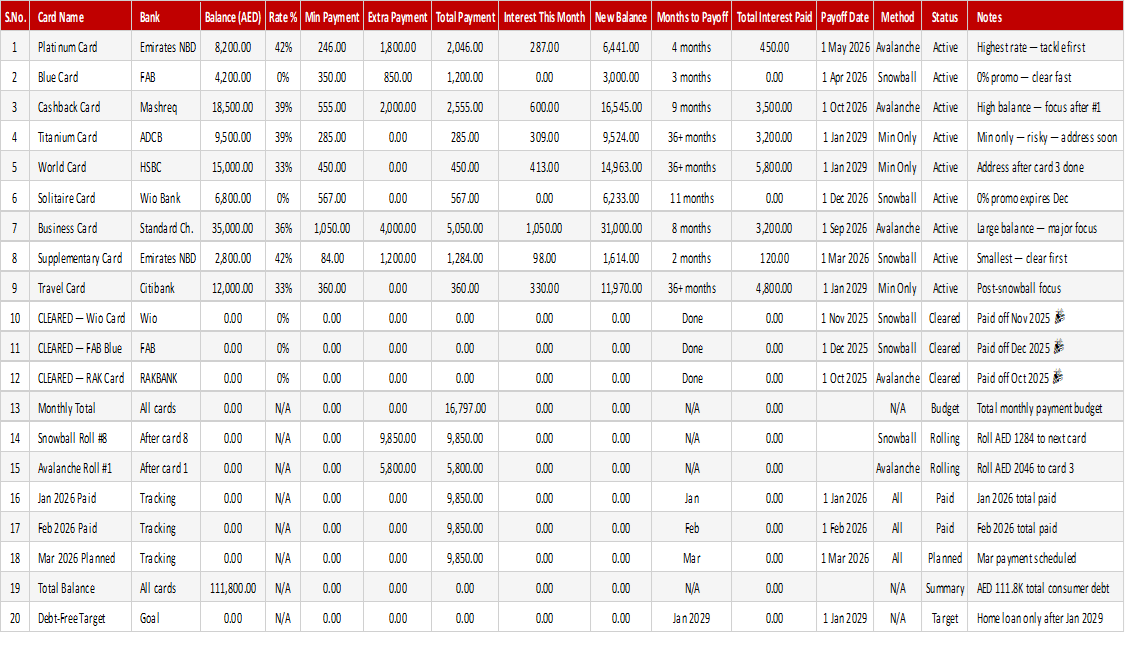Click the 'CLEARED — Wio Card' cell
This screenshot has height=661, width=1125.
pyautogui.click(x=81, y=318)
